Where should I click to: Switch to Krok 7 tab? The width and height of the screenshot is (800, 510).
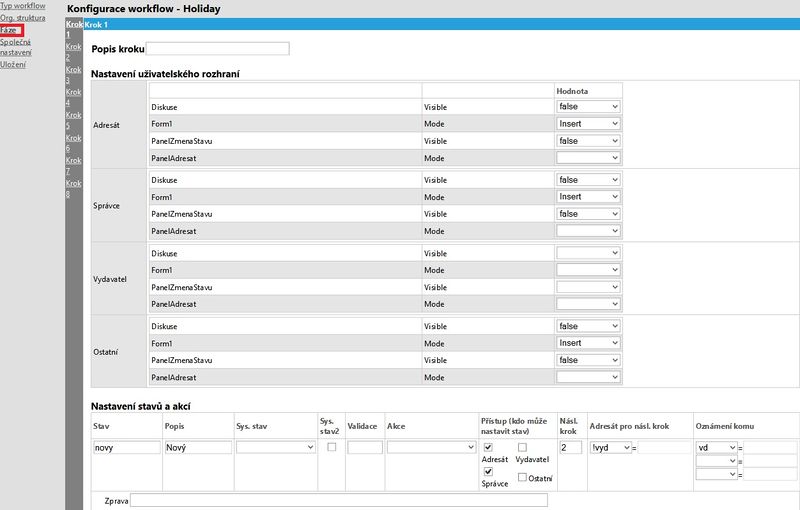click(x=73, y=165)
